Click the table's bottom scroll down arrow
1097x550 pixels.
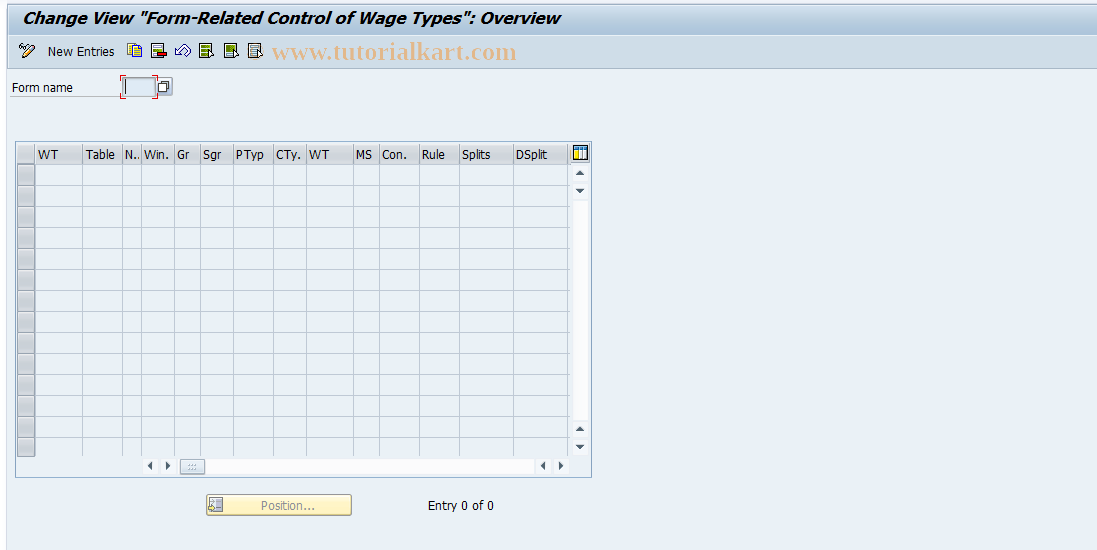(580, 446)
